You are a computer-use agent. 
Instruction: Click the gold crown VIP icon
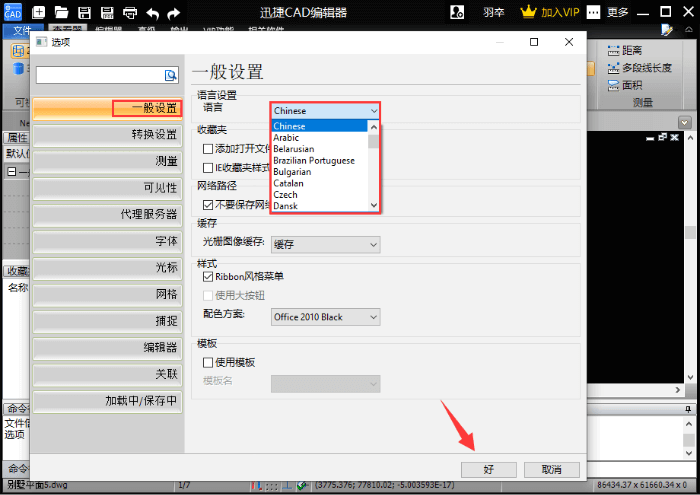tap(528, 12)
